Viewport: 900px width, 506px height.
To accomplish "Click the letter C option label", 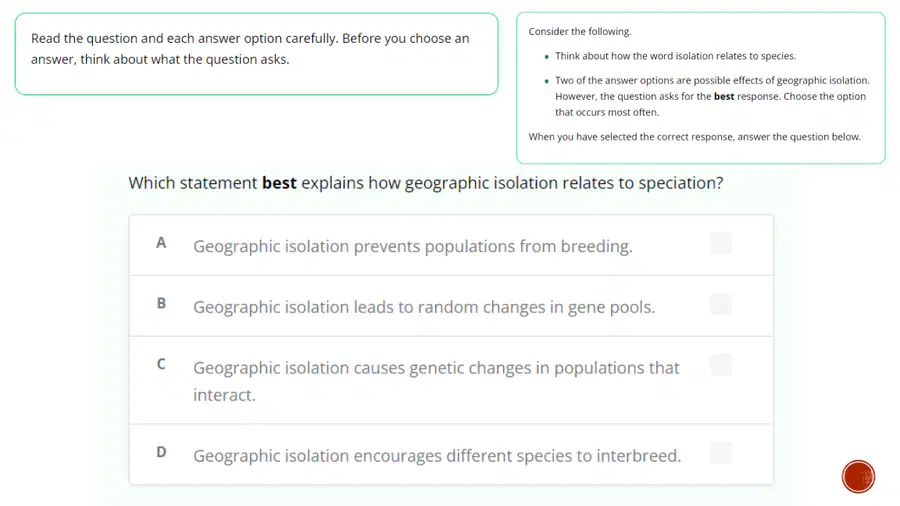I will (x=161, y=364).
